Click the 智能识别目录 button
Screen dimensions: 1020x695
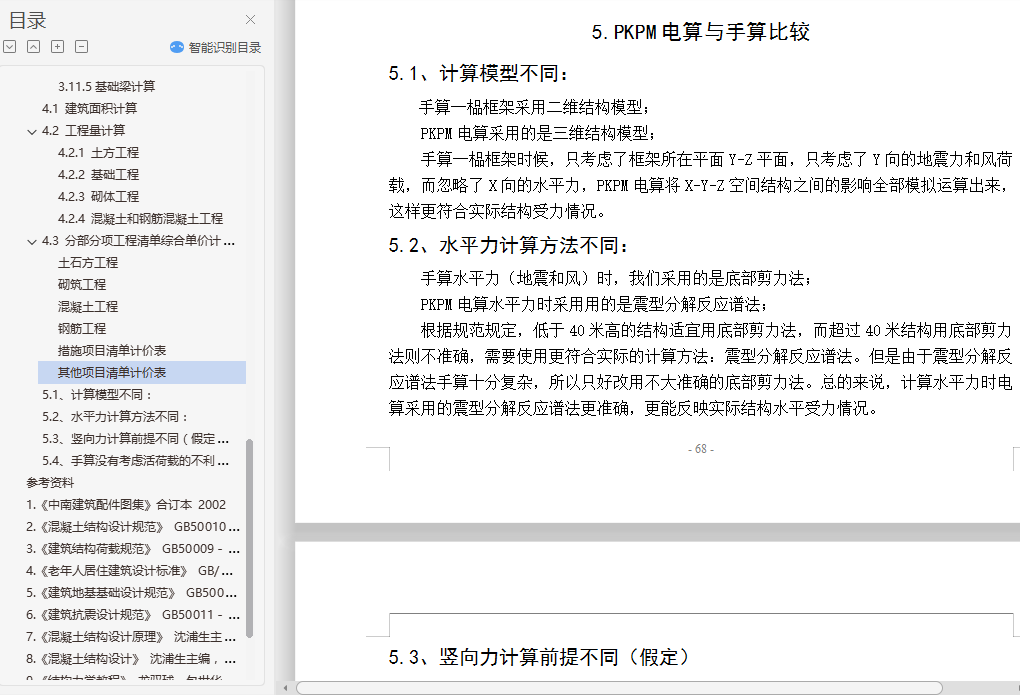click(215, 48)
